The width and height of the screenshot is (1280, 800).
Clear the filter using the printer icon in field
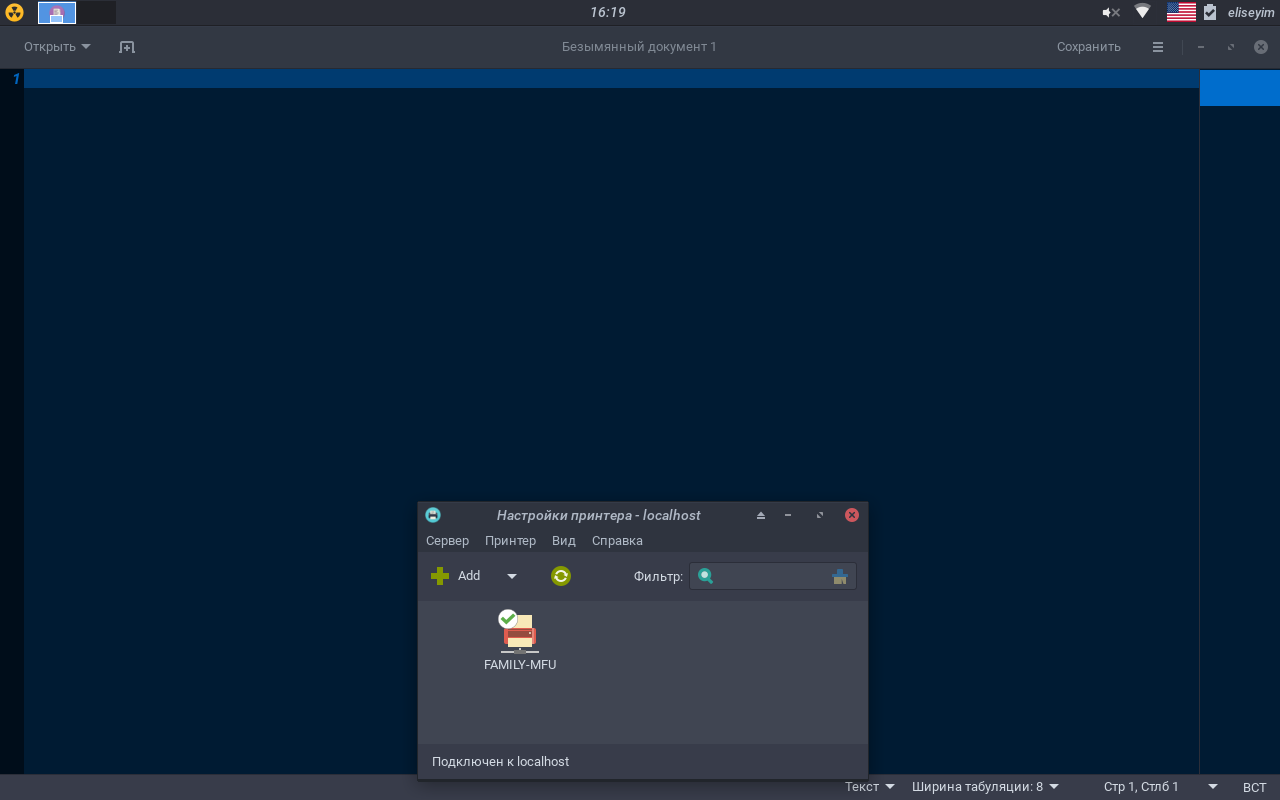840,576
